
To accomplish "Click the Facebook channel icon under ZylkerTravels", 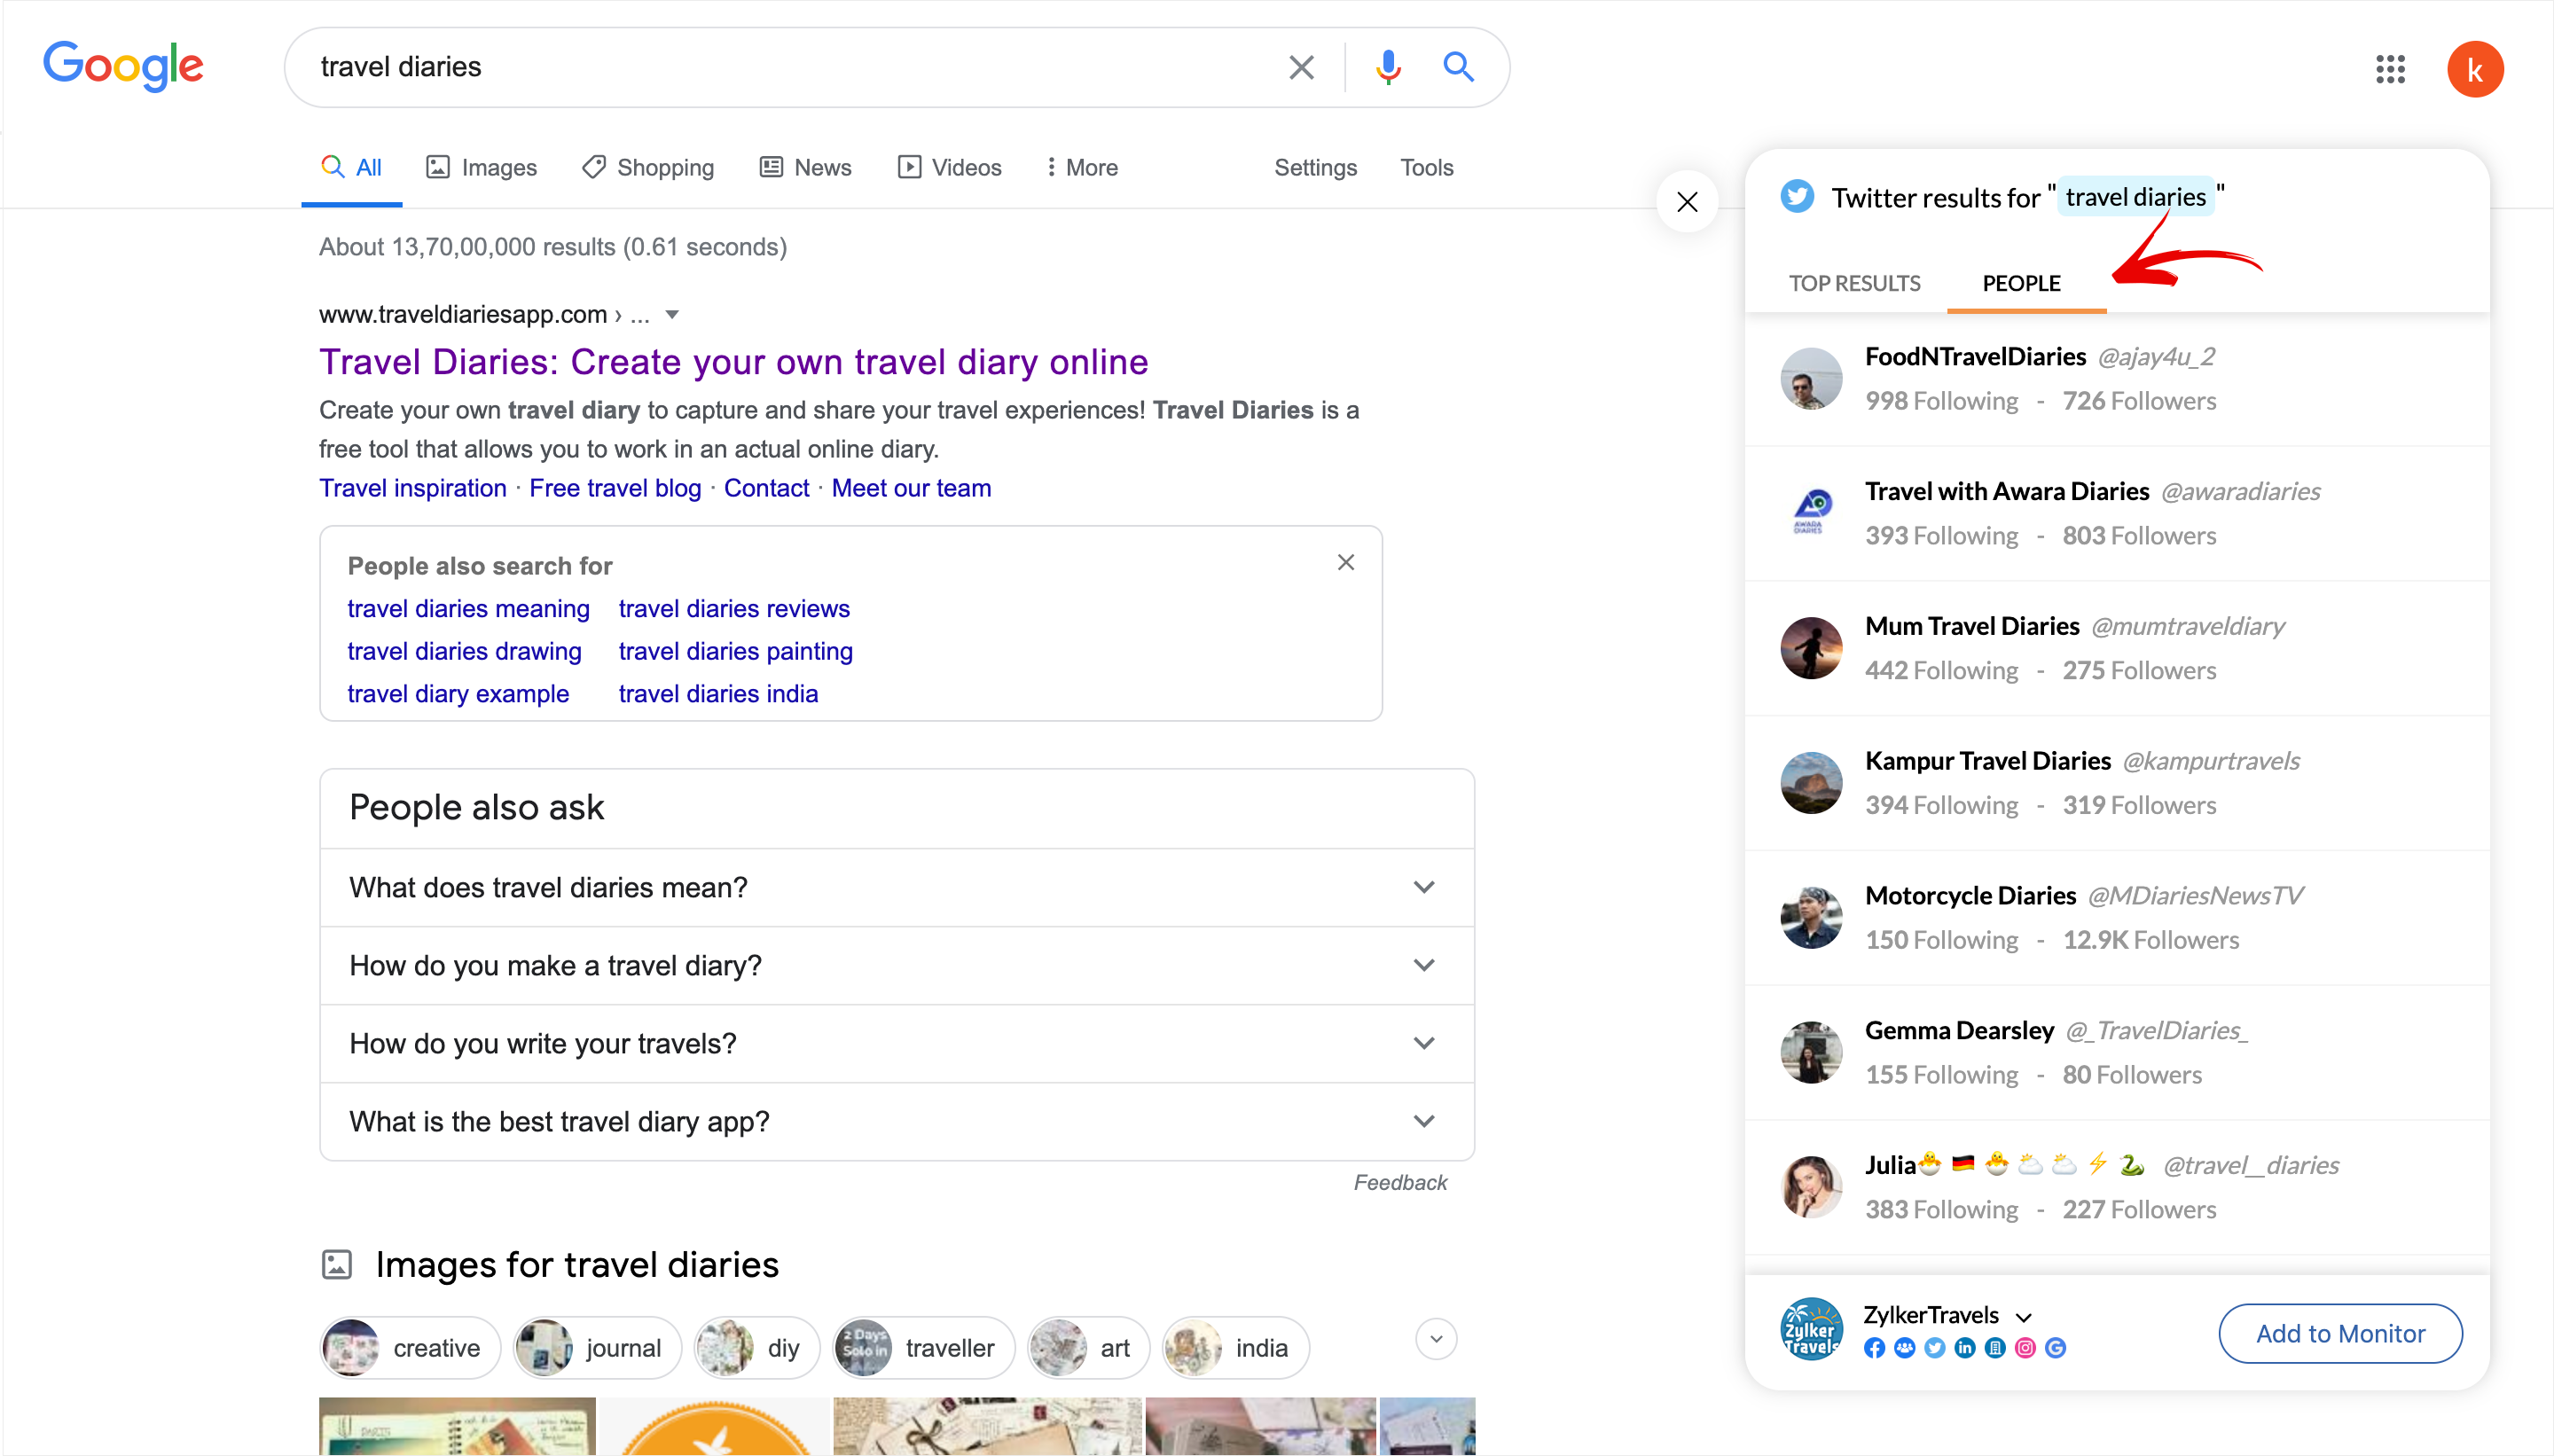I will coord(1875,1348).
